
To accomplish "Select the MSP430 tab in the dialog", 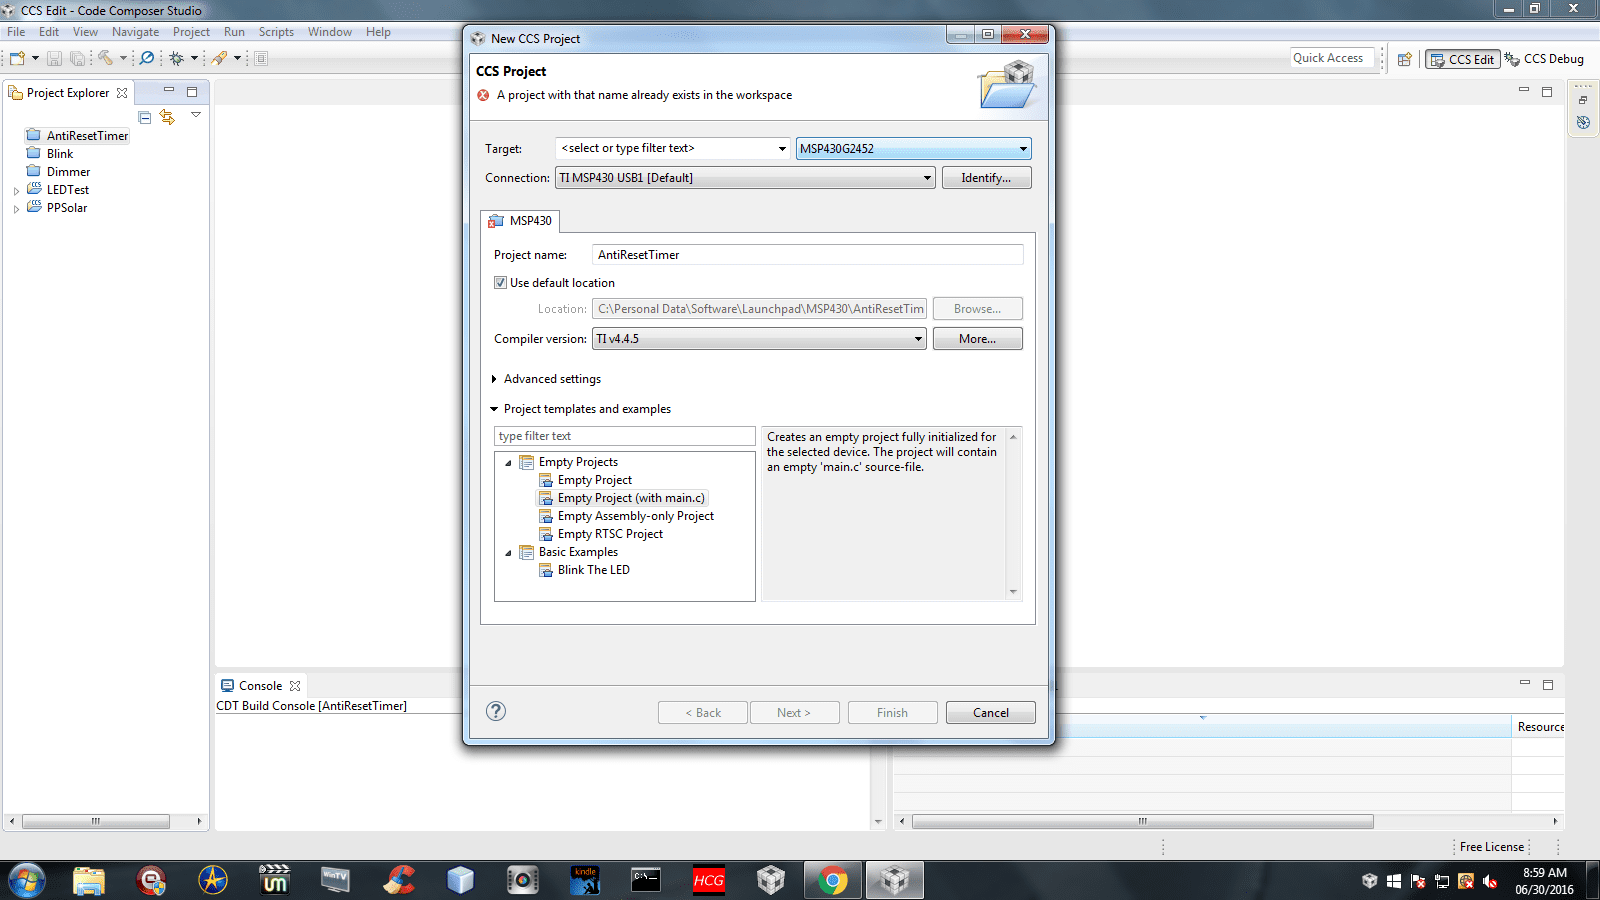I will tap(520, 221).
